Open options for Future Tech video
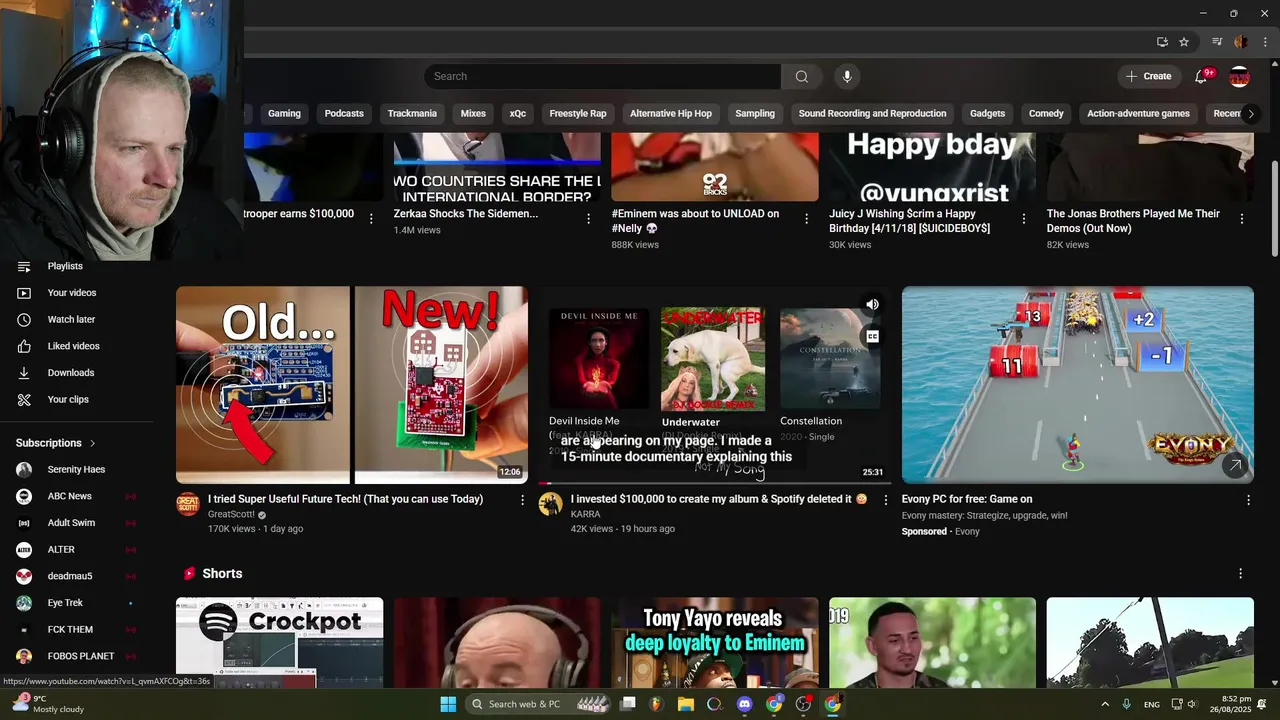This screenshot has width=1280, height=720. point(522,500)
